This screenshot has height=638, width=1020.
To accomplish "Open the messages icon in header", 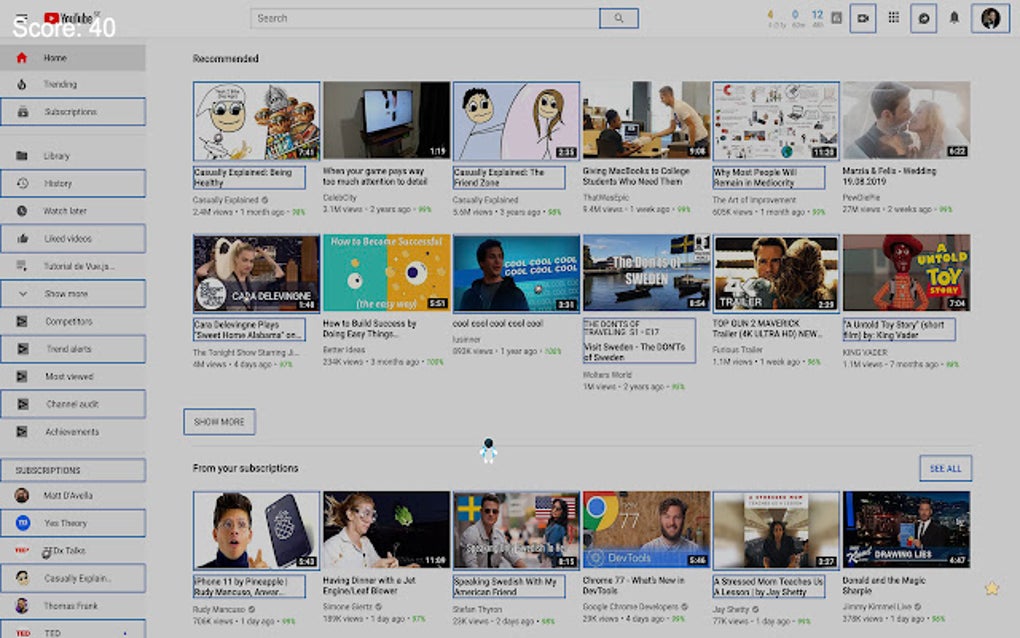I will [x=924, y=18].
